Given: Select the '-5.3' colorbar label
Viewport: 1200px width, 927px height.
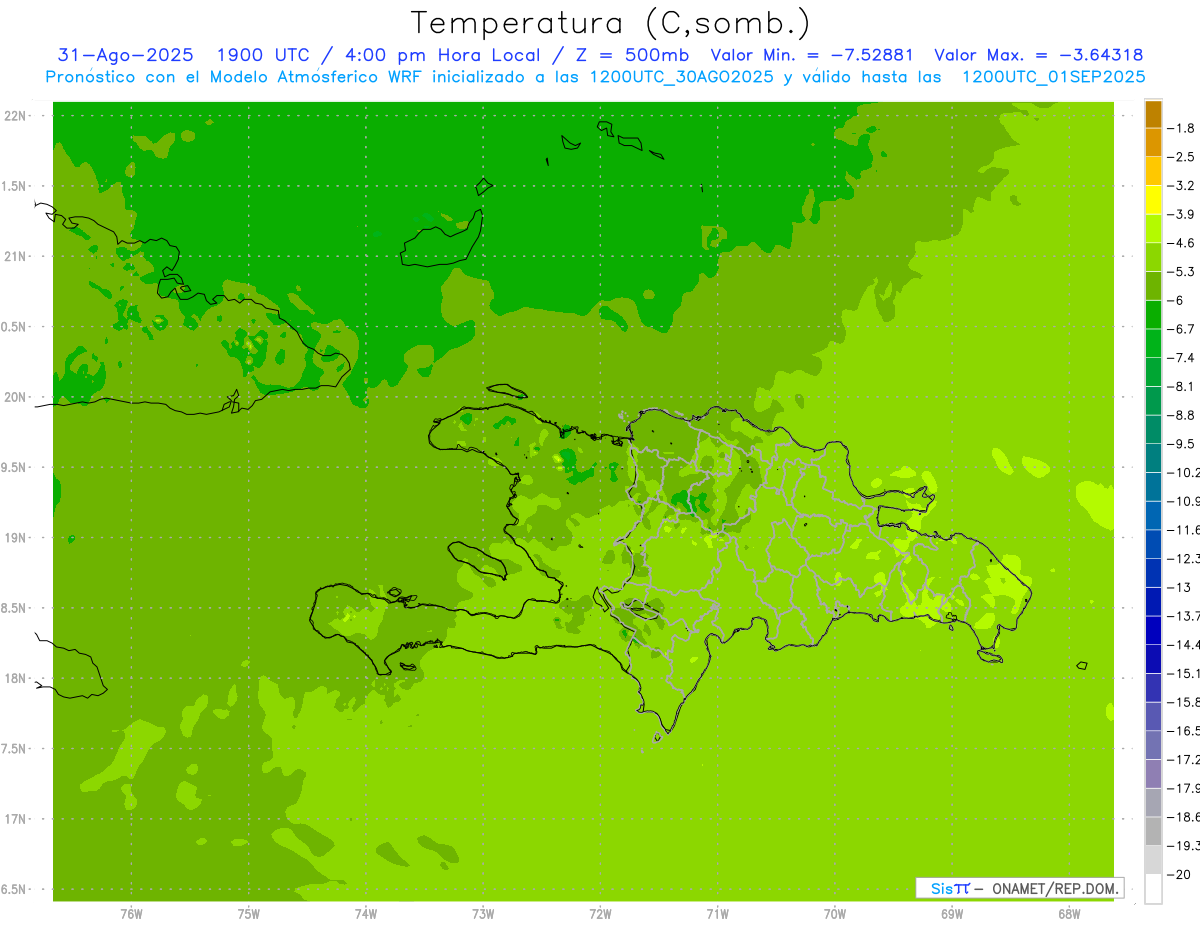Looking at the screenshot, I should [1181, 272].
